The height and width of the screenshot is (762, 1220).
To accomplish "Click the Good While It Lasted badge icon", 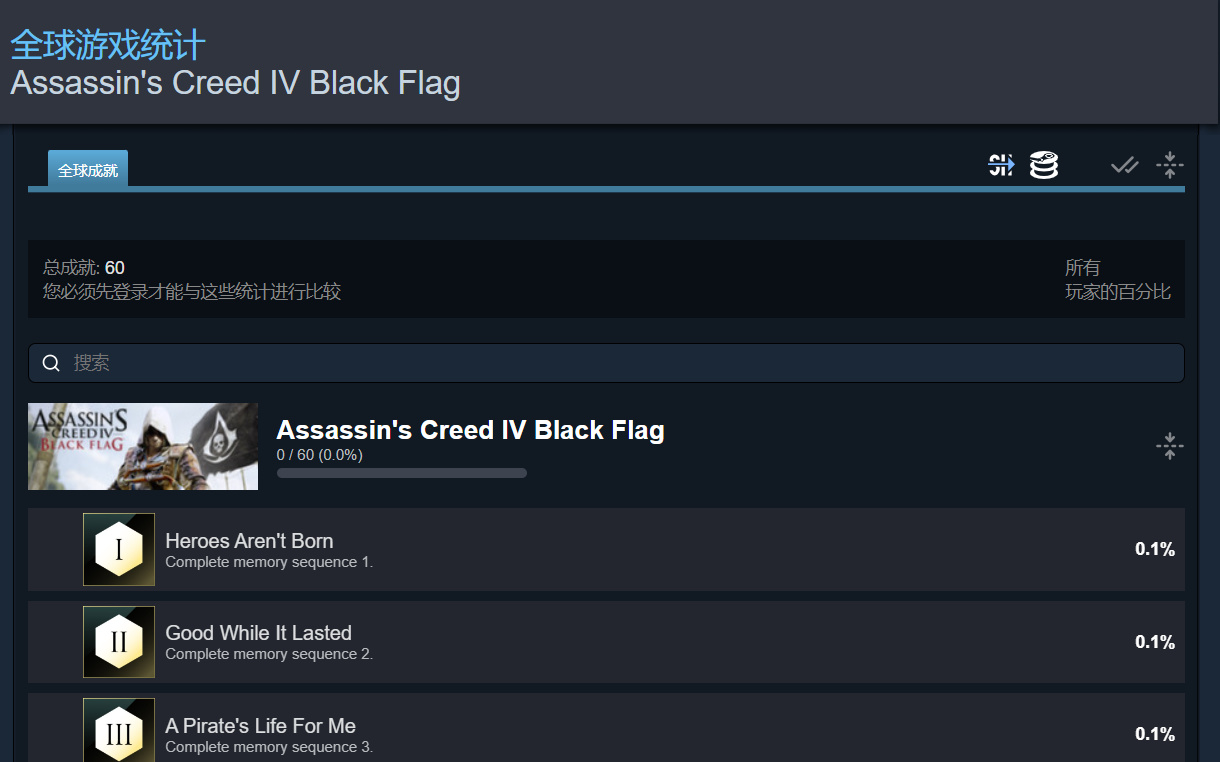I will pos(119,642).
